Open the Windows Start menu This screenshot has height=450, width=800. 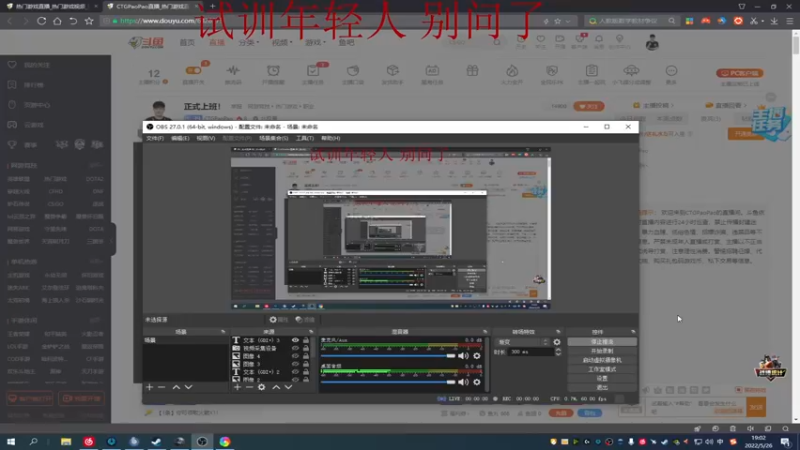tap(11, 441)
